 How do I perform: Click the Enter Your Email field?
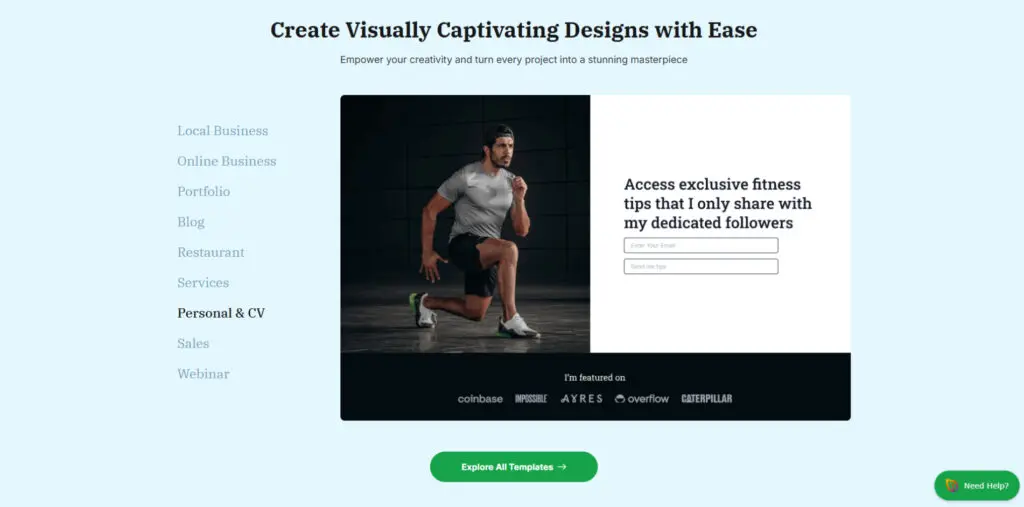click(701, 246)
